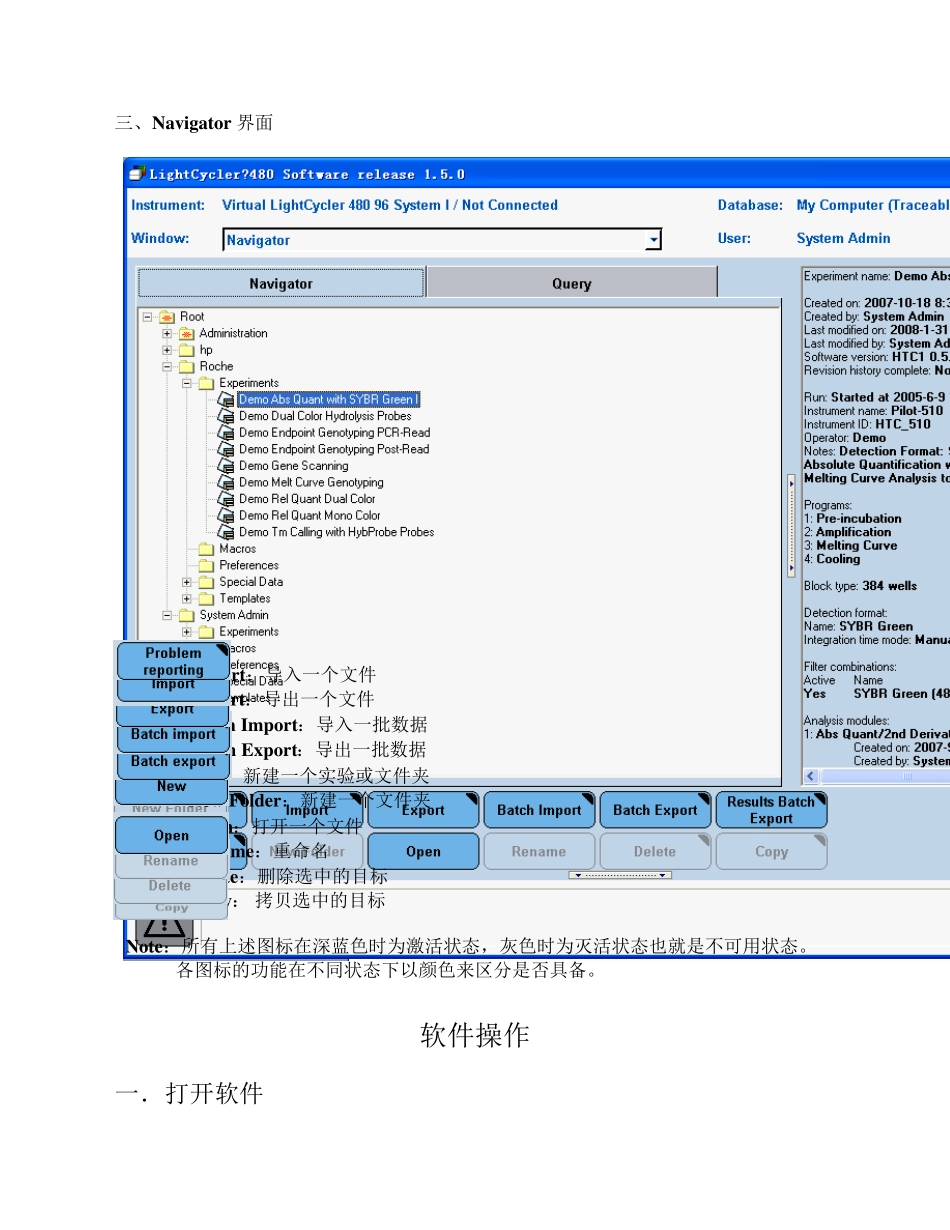Switch to the Navigator tab
Viewport: 950px width, 1230px height.
pyautogui.click(x=281, y=283)
